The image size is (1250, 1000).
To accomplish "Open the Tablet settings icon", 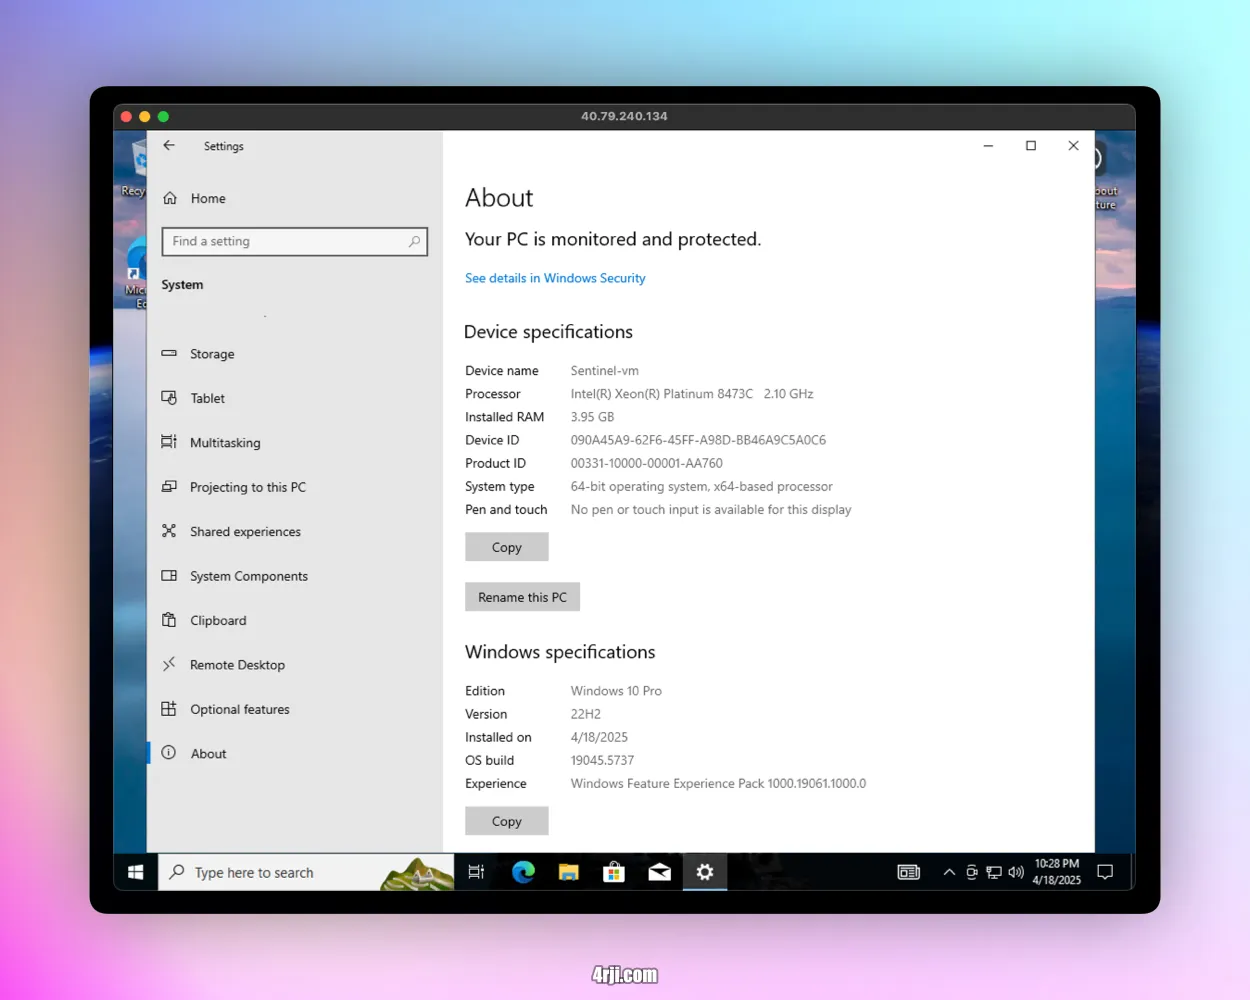I will (170, 397).
